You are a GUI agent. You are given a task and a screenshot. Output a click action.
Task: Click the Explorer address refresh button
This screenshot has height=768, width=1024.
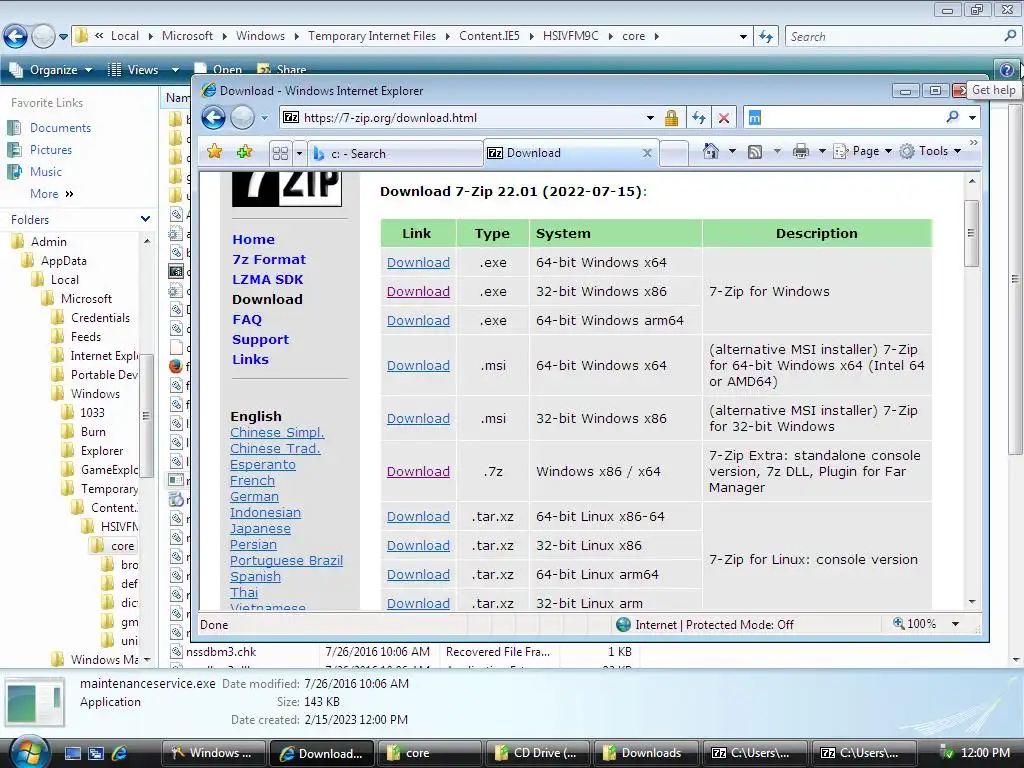coord(765,36)
